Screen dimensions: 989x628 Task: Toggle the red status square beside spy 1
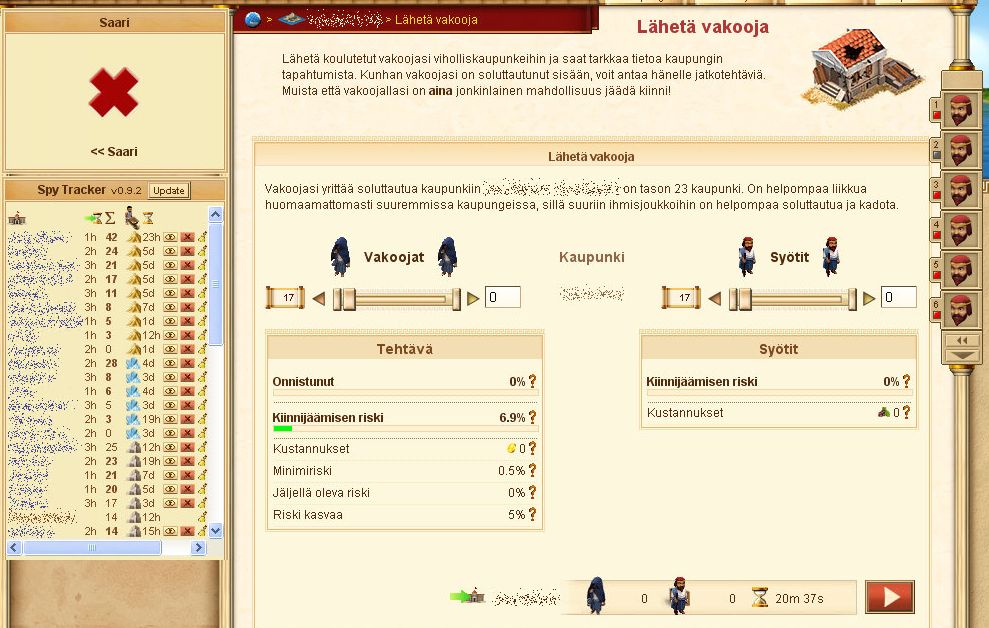tap(935, 116)
